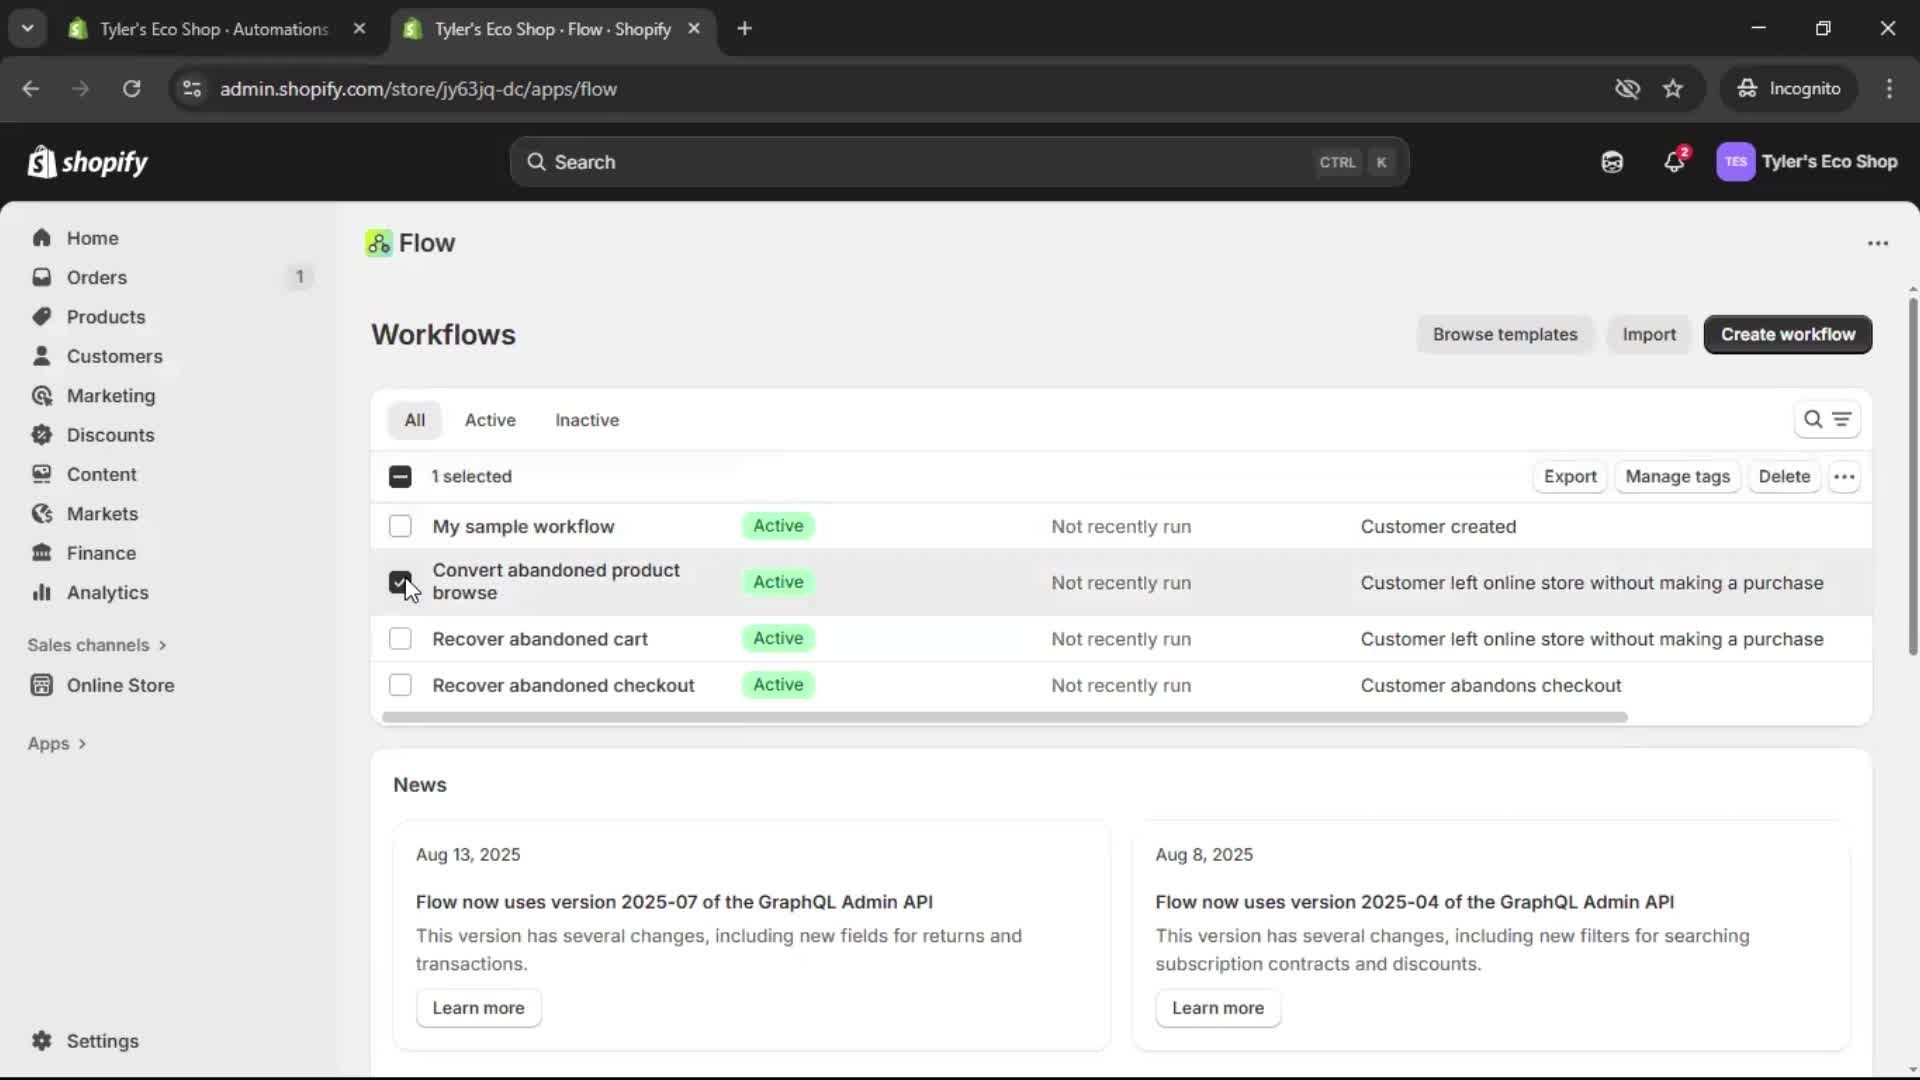The height and width of the screenshot is (1080, 1920).
Task: Open the Analytics section
Action: (106, 592)
